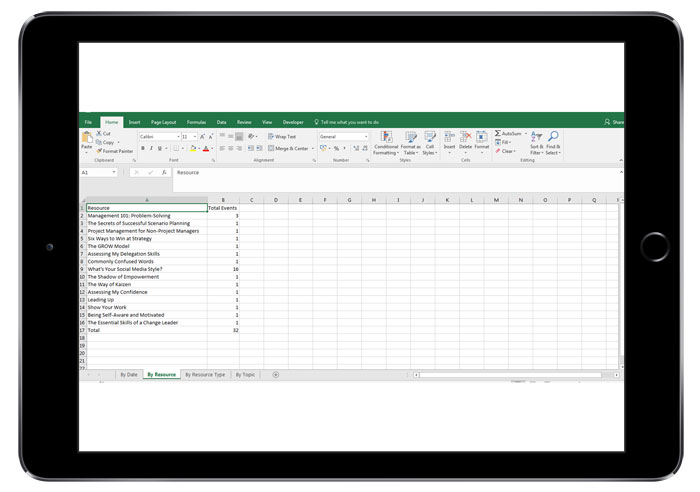The height and width of the screenshot is (492, 700).
Task: Decrease the cell indent
Action: tap(250, 148)
